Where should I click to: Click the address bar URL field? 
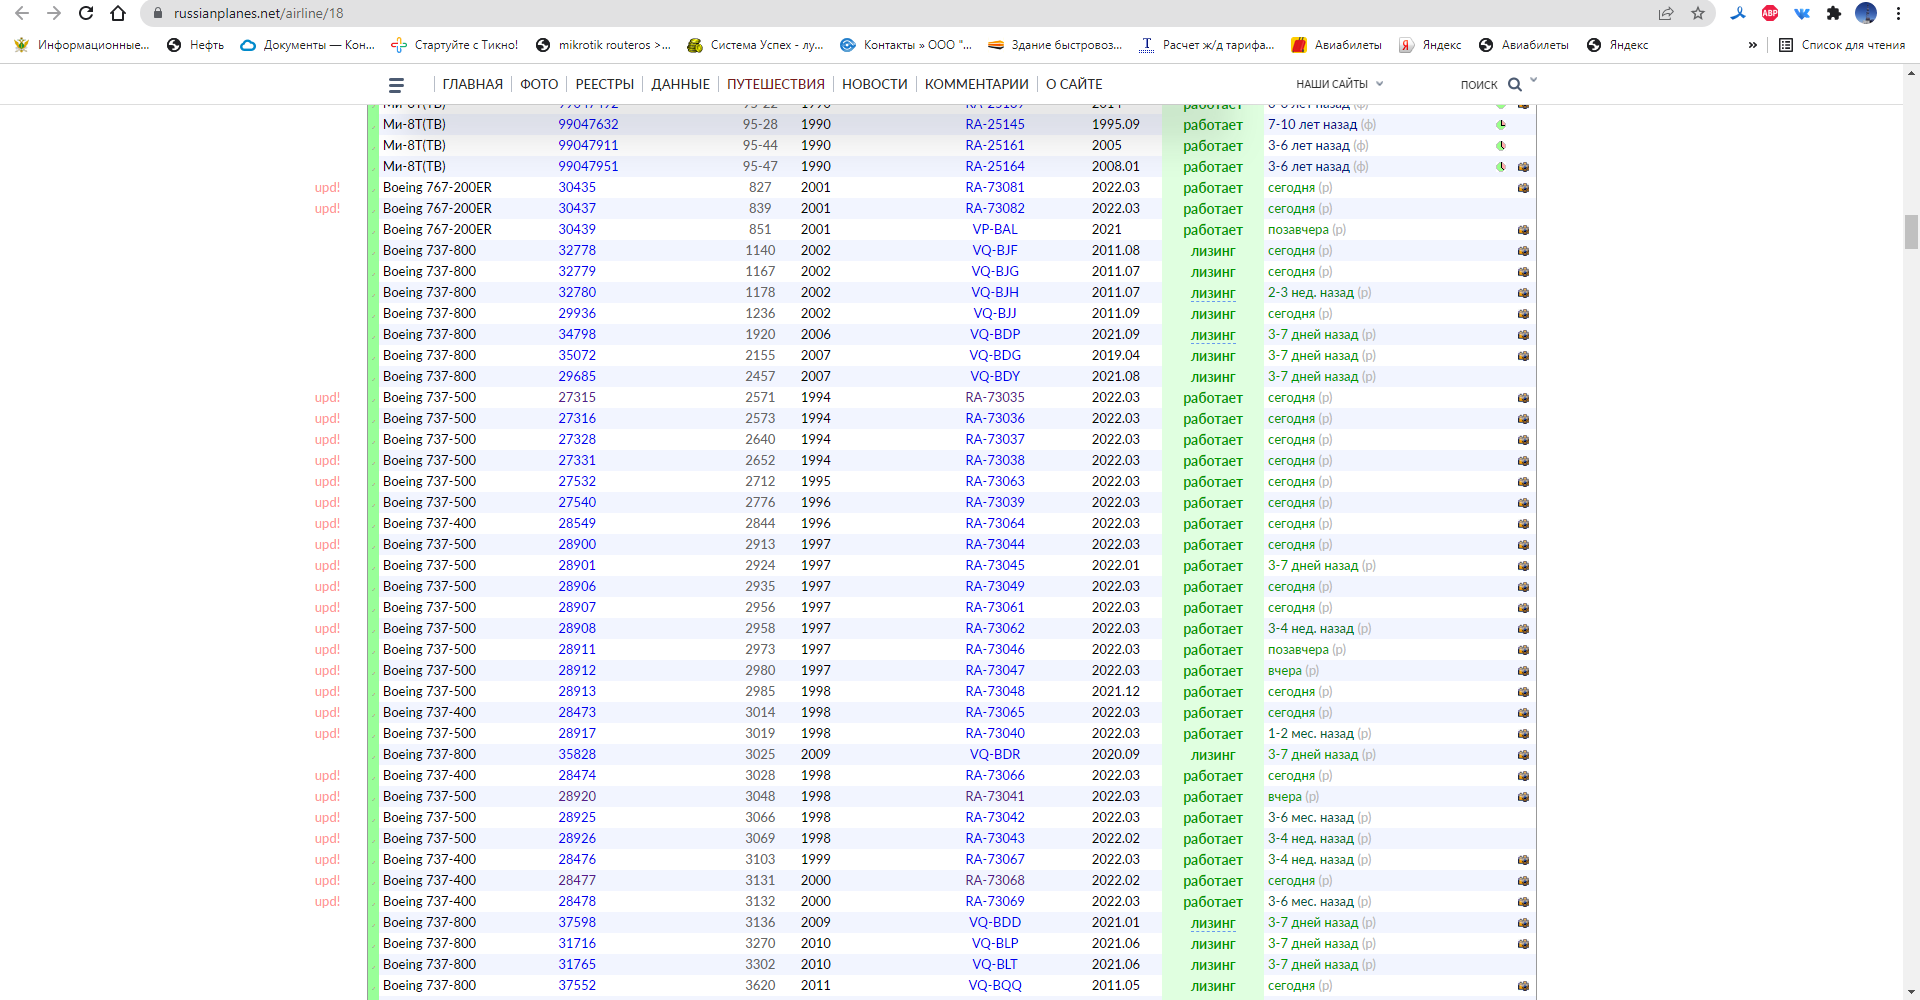(900, 13)
